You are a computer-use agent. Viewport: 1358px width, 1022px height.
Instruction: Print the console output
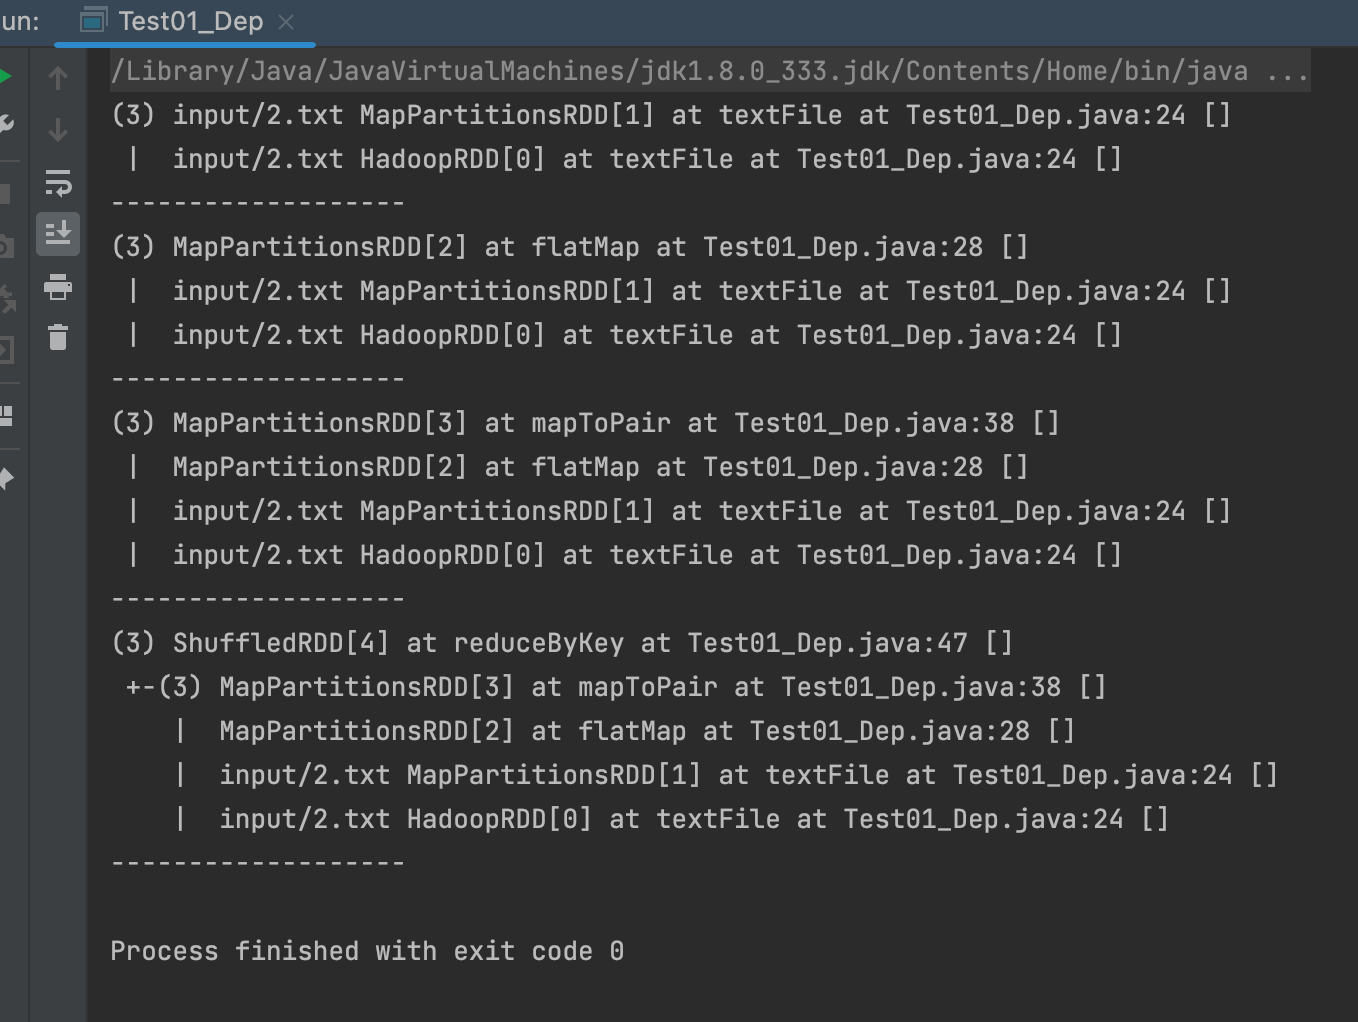pos(58,287)
